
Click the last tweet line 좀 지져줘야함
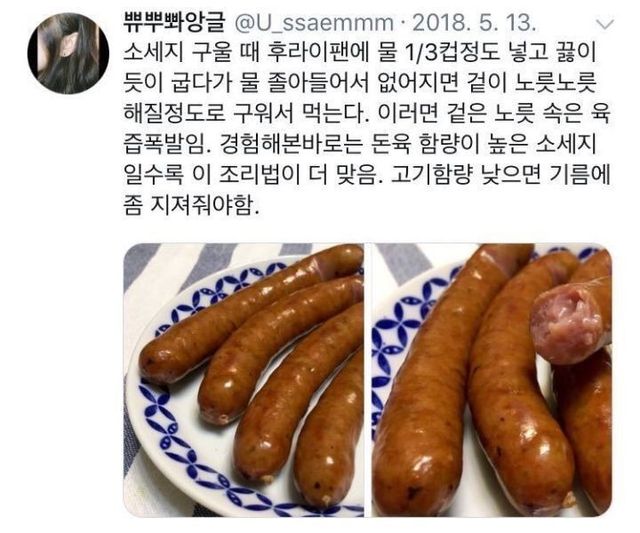191,205
